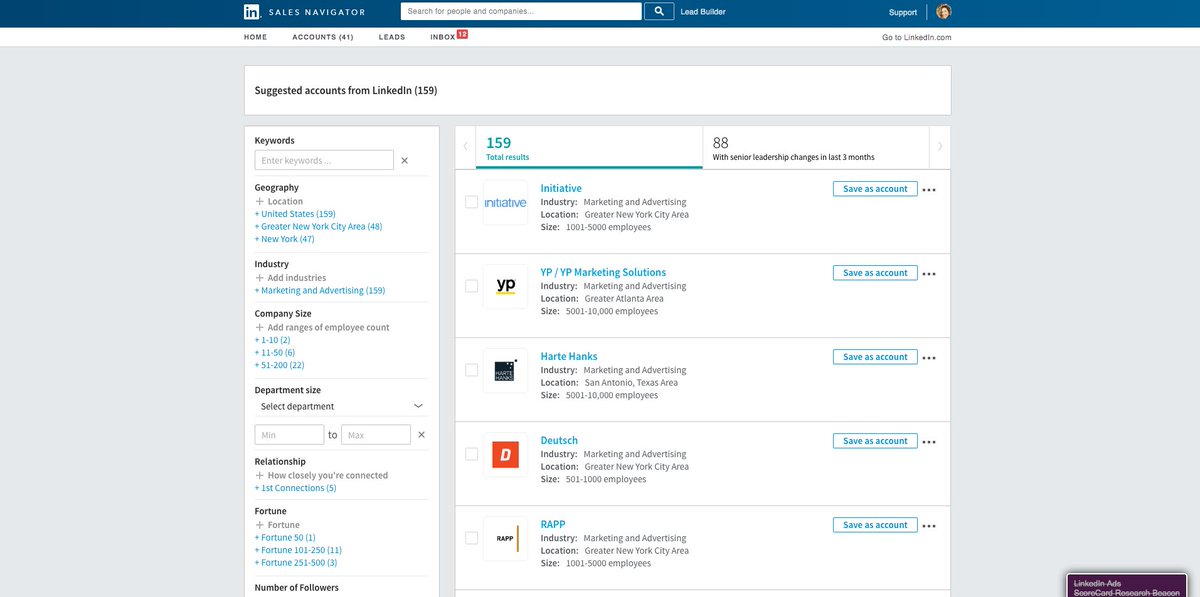Image resolution: width=1200 pixels, height=597 pixels.
Task: Click the LinkedIn Sales Navigator logo
Action: pos(304,12)
